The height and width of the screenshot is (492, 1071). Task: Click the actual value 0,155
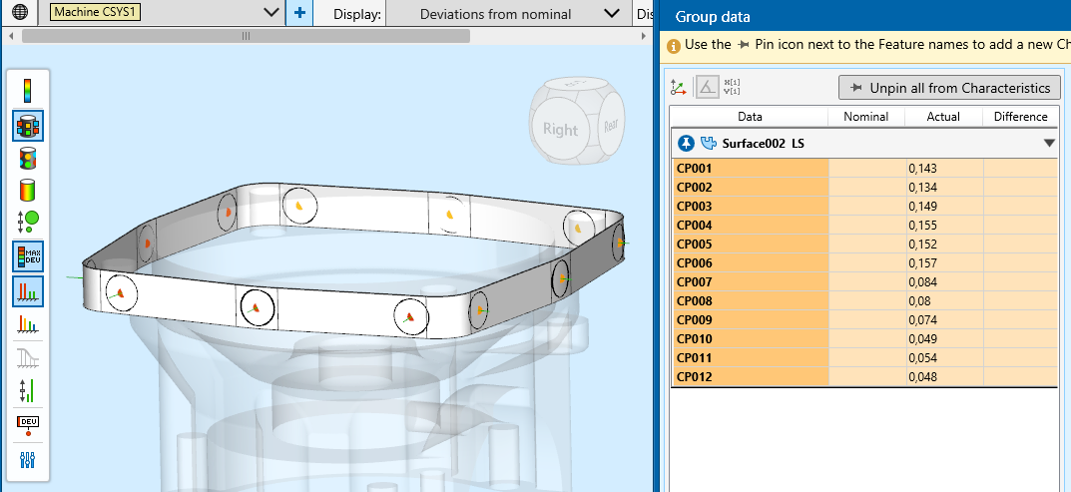[x=922, y=226]
